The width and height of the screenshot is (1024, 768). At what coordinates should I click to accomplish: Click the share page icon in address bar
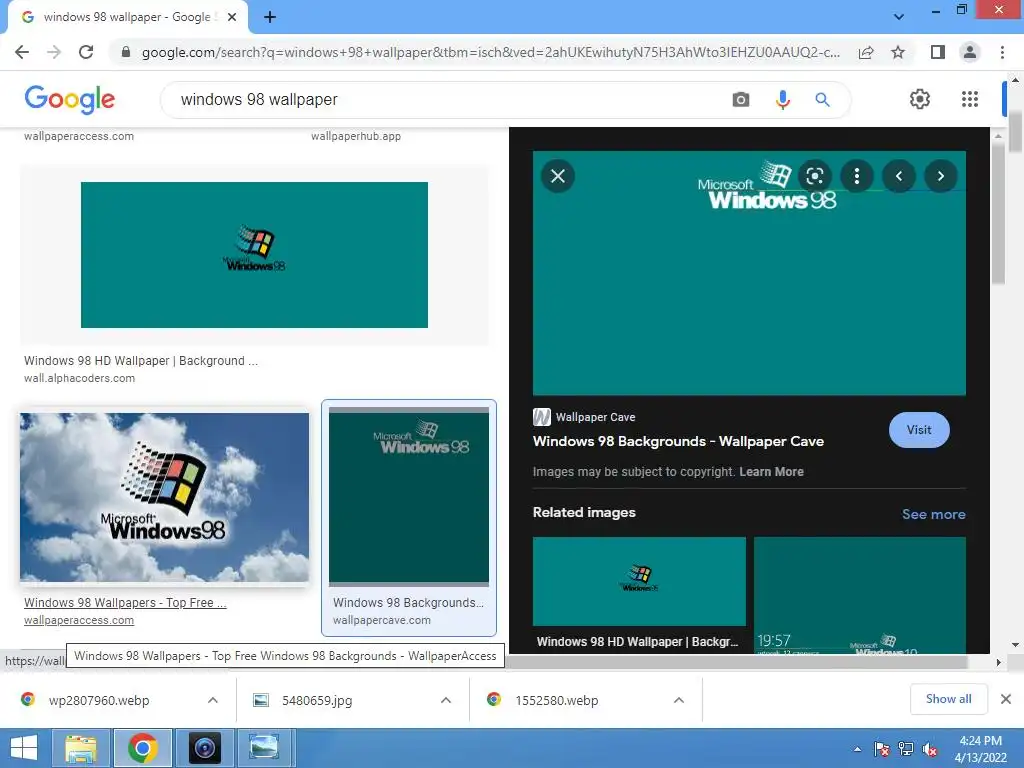click(x=866, y=52)
